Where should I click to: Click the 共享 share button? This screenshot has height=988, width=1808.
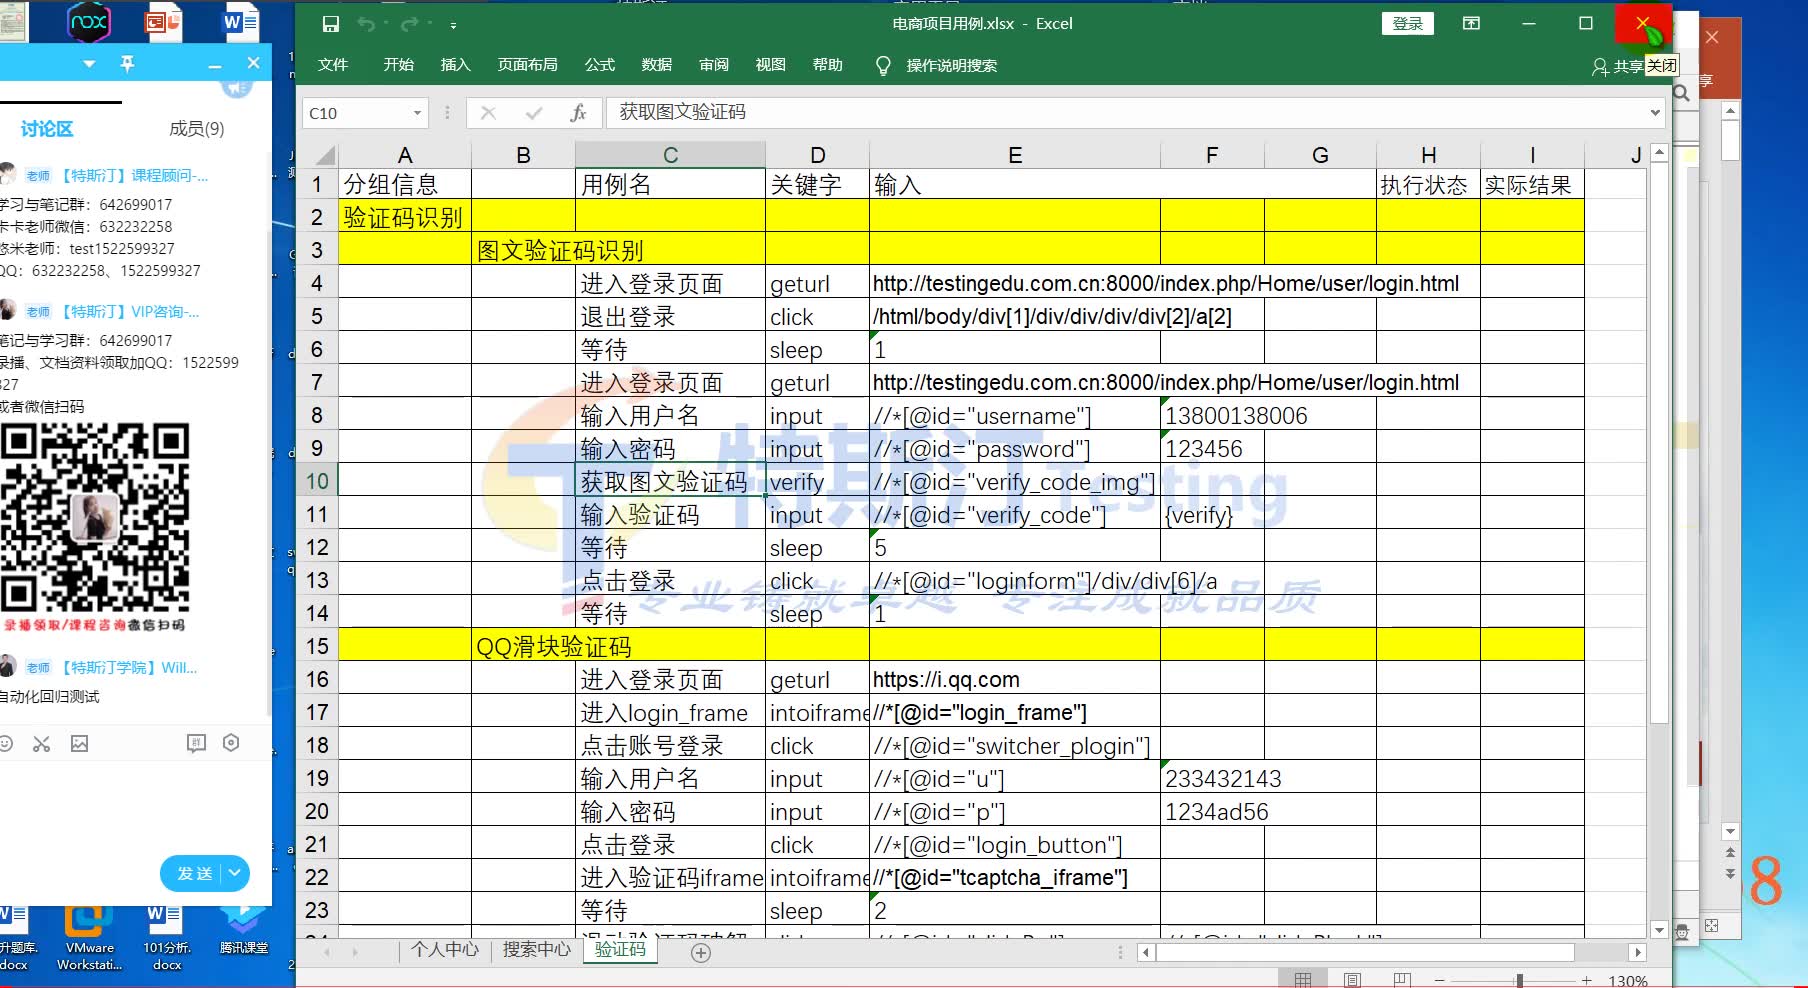(1618, 66)
